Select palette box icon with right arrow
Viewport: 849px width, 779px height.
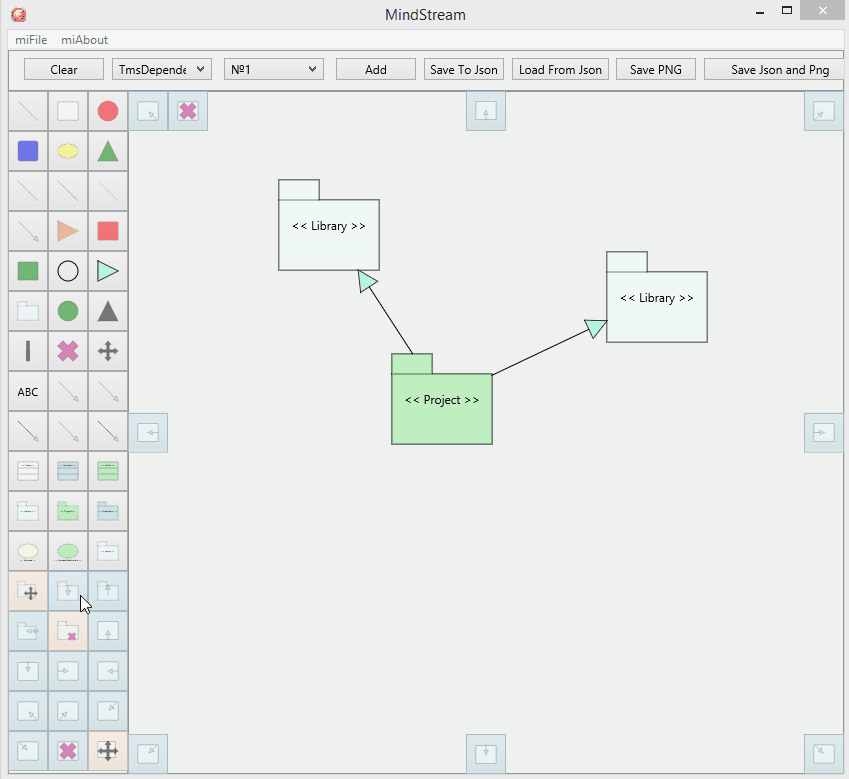(x=68, y=671)
